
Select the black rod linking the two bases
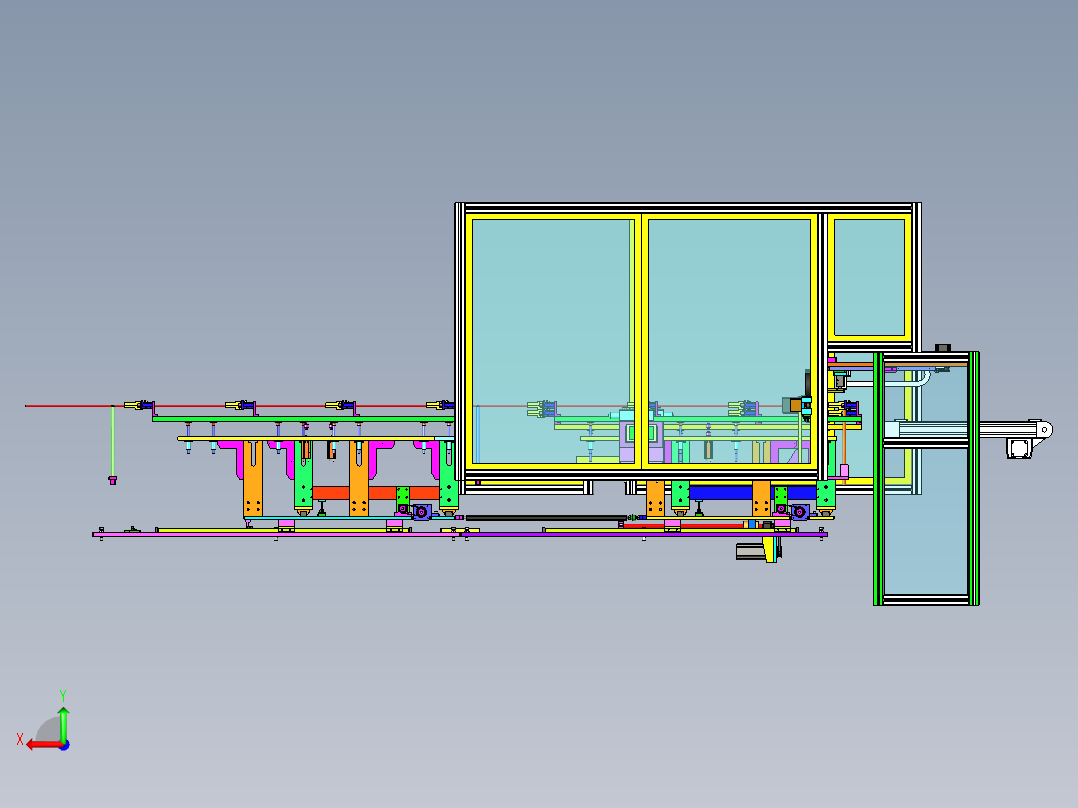pyautogui.click(x=547, y=518)
